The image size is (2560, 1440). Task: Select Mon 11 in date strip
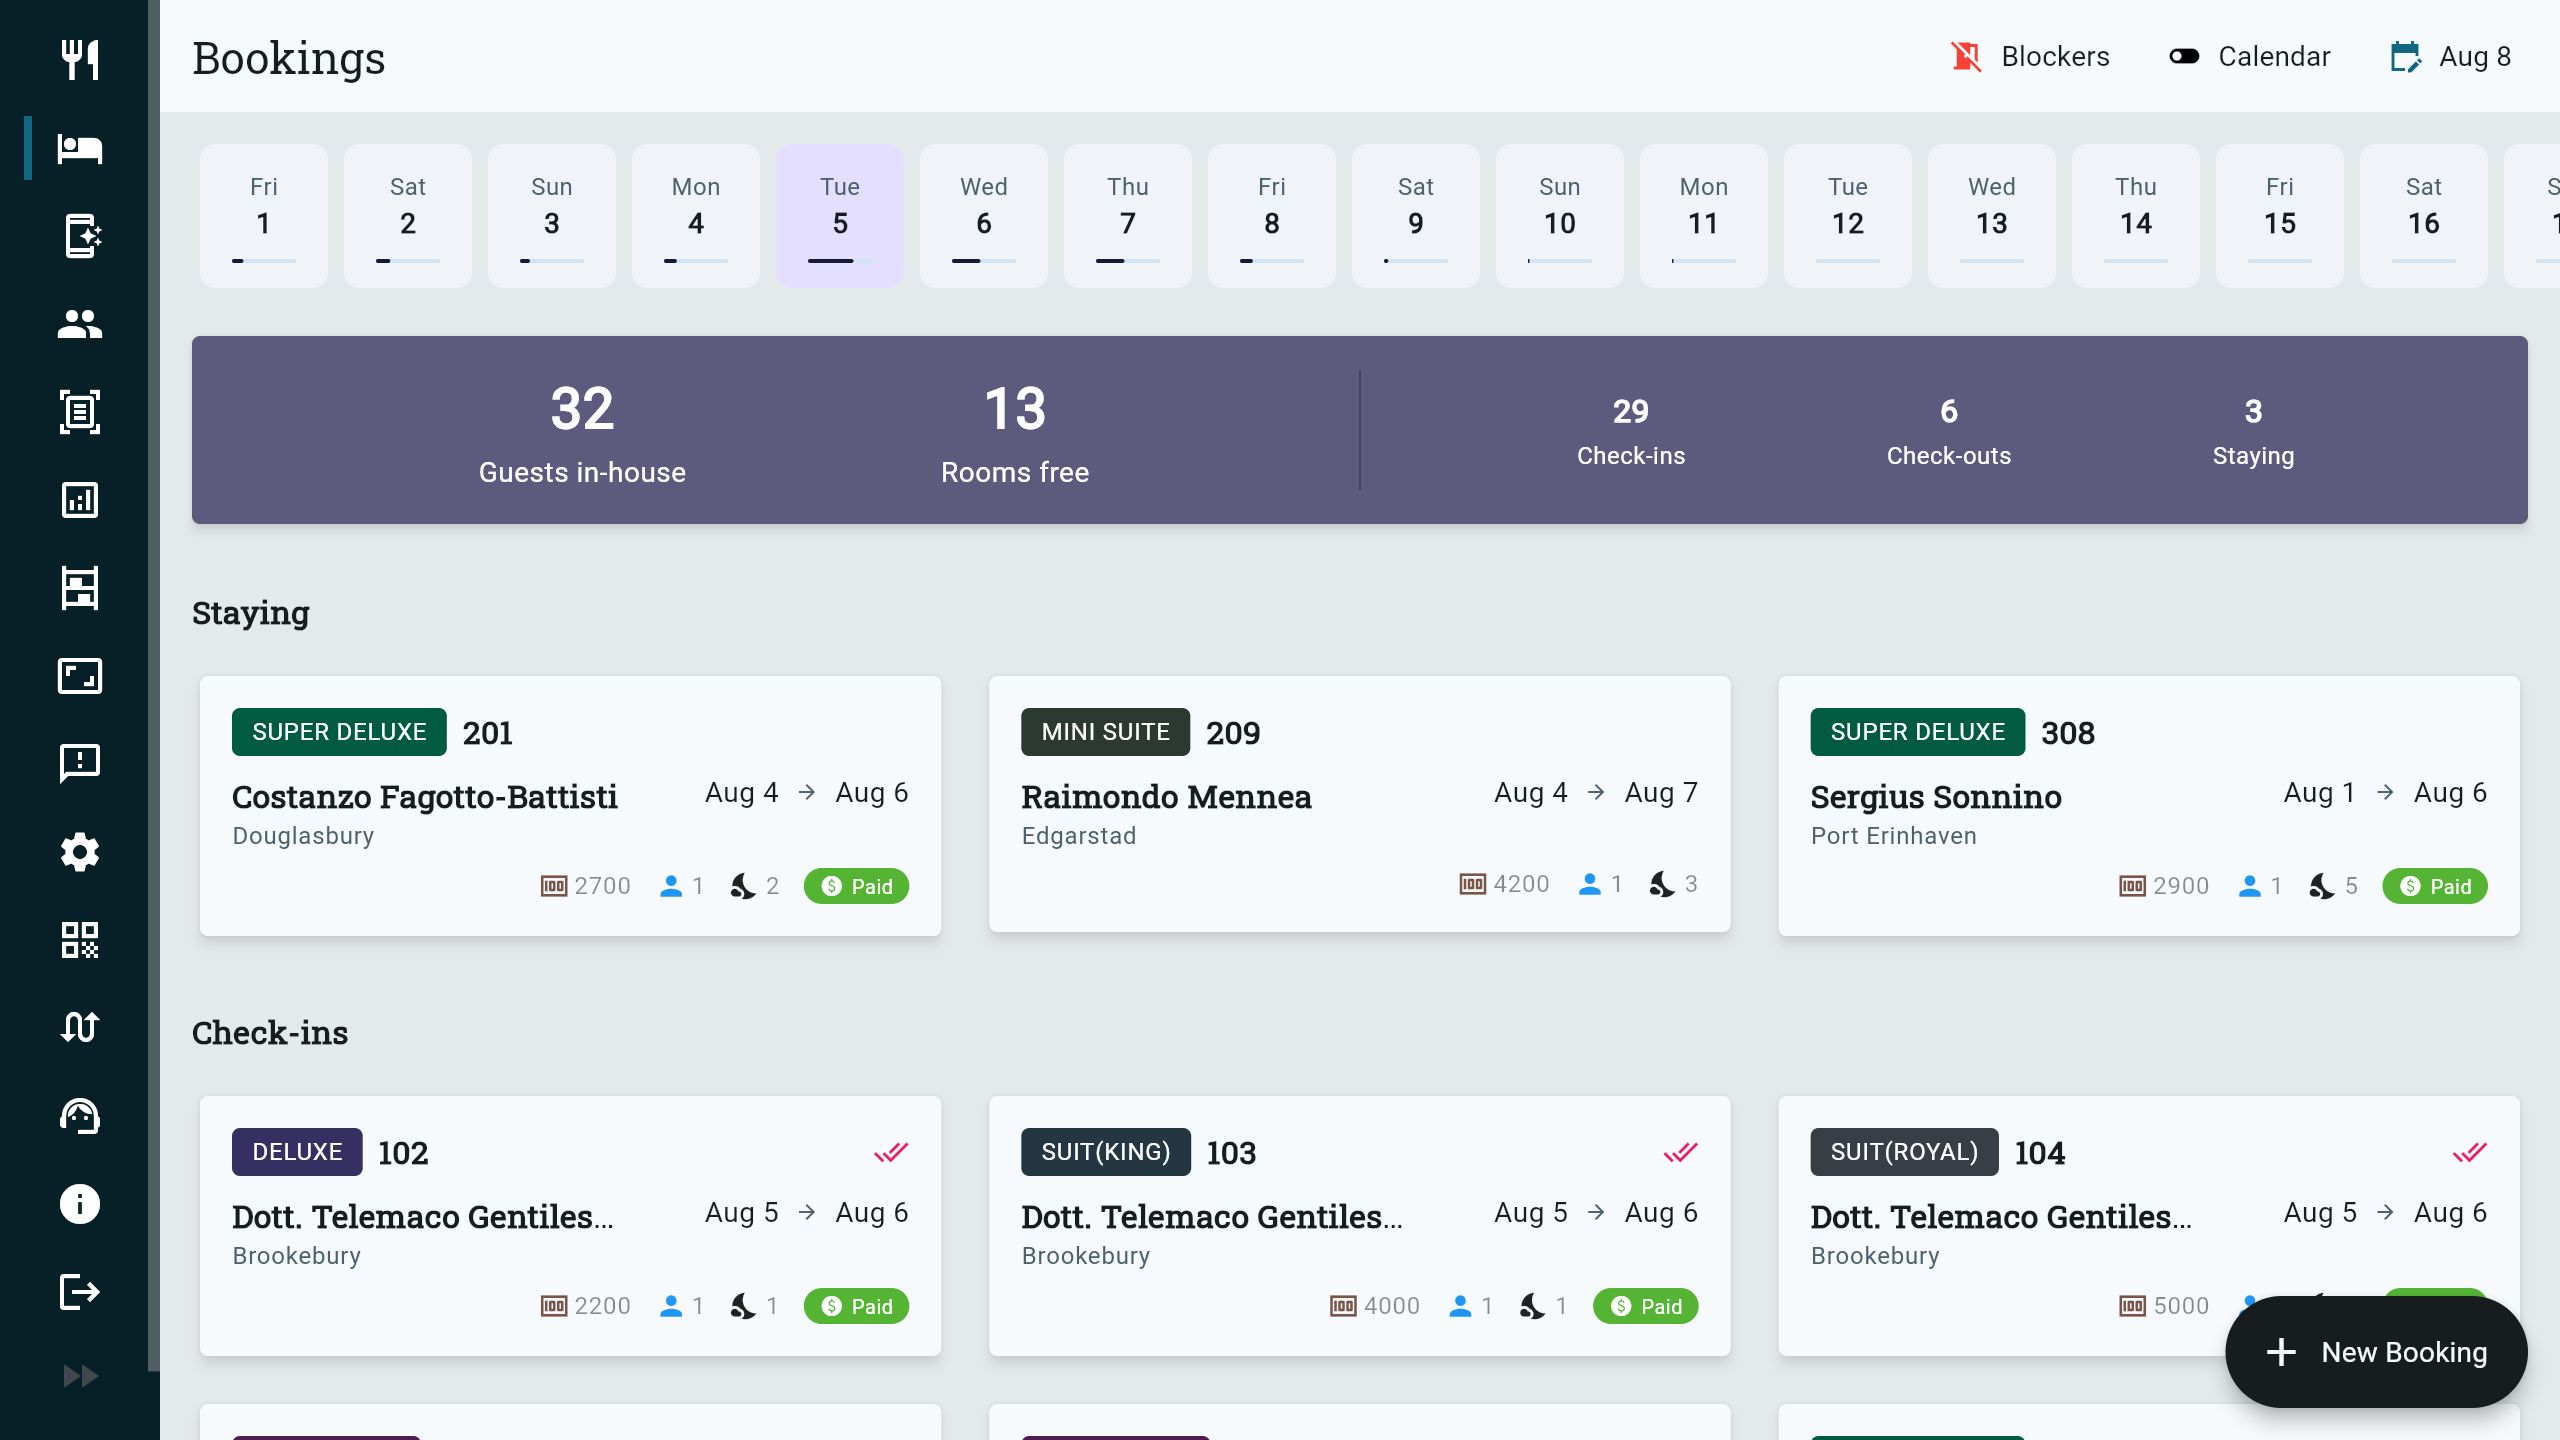tap(1704, 216)
